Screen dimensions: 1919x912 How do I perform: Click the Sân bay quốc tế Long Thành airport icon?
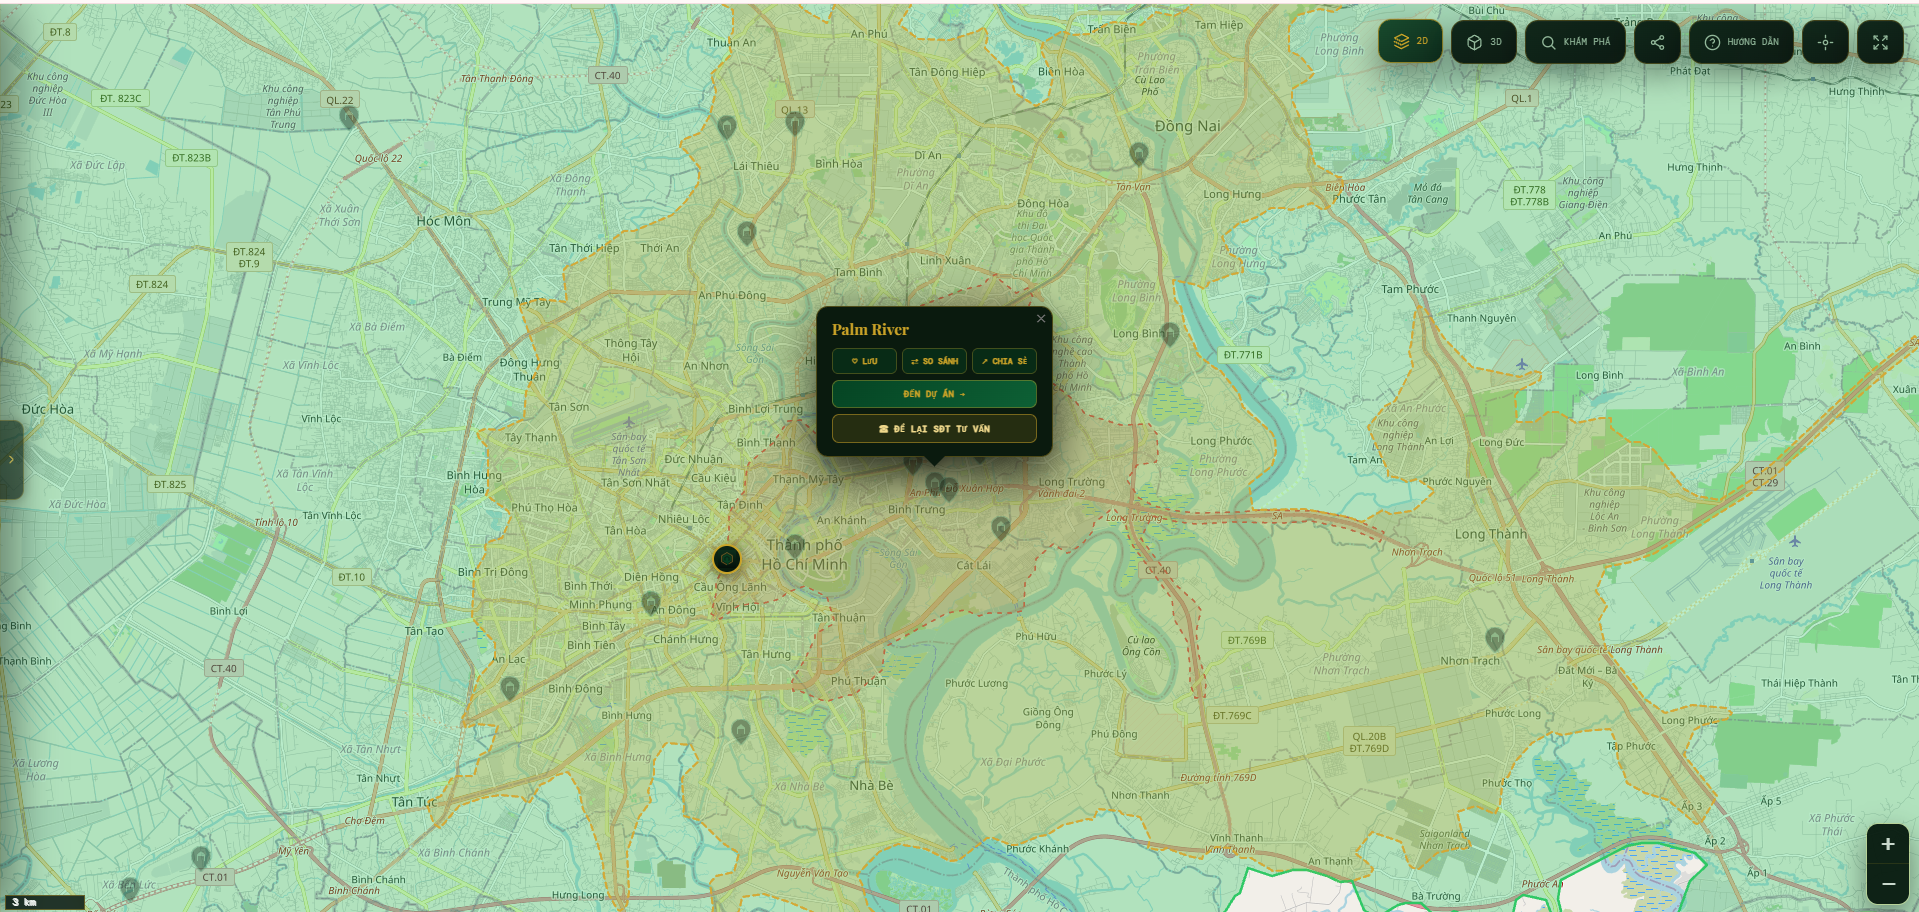pos(1795,541)
